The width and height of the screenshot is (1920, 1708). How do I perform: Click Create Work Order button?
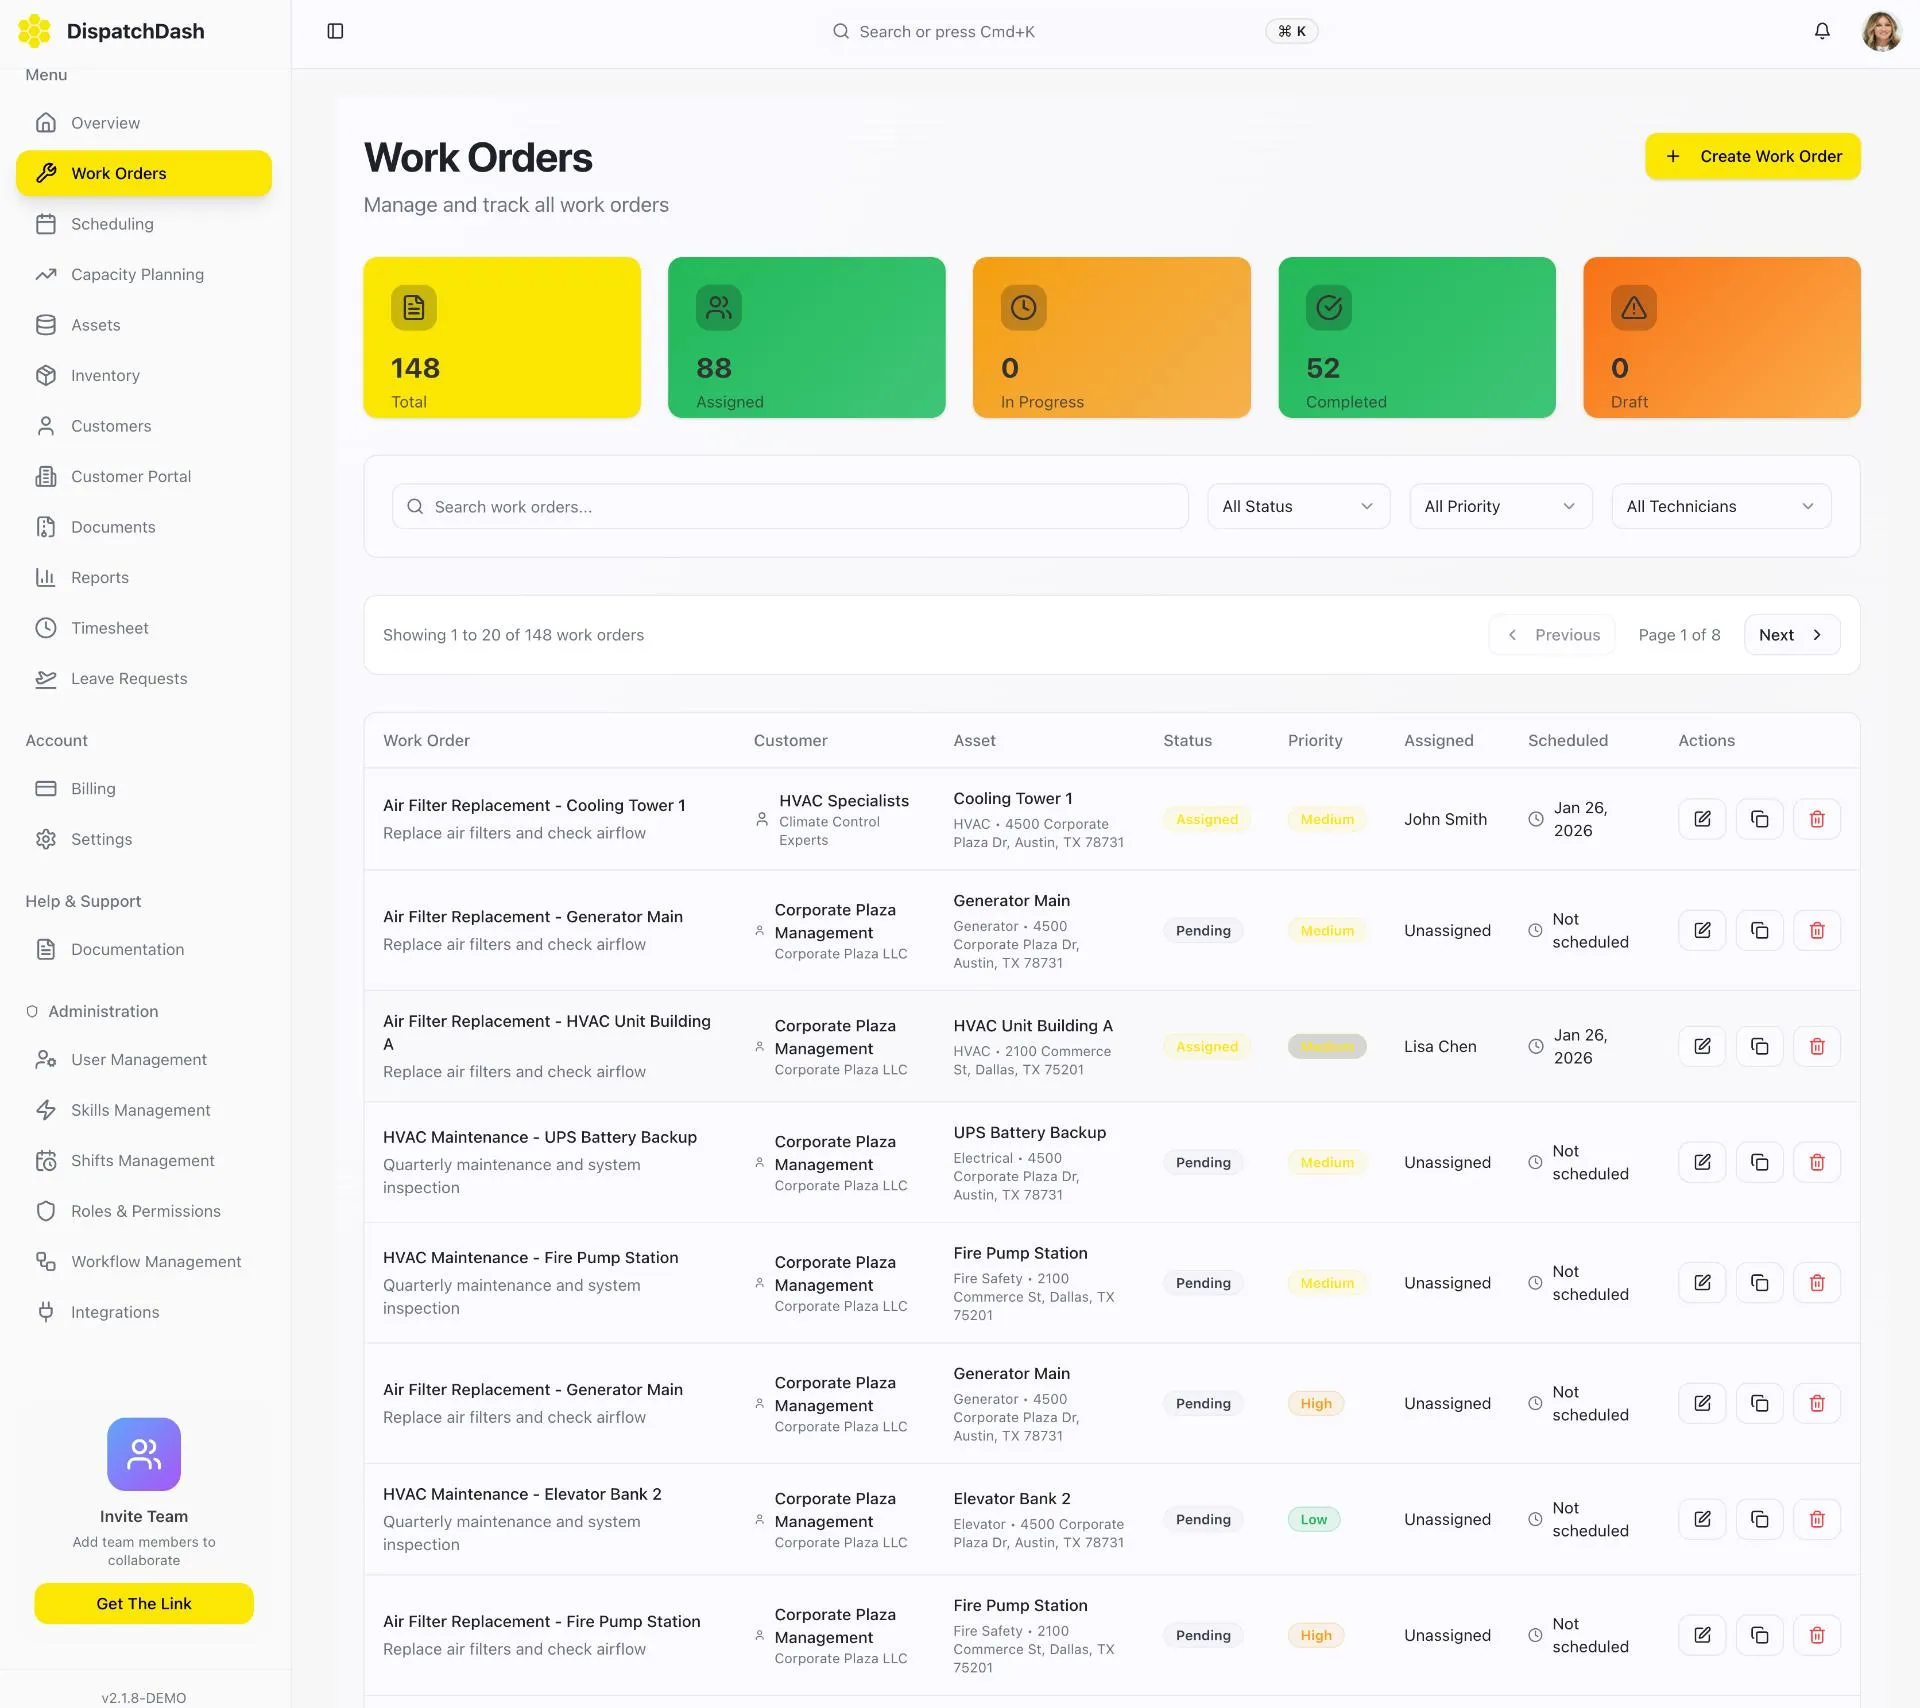1752,156
